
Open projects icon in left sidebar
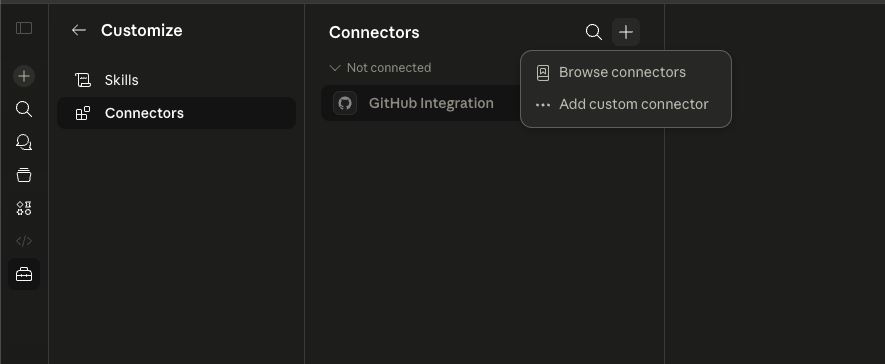[24, 176]
